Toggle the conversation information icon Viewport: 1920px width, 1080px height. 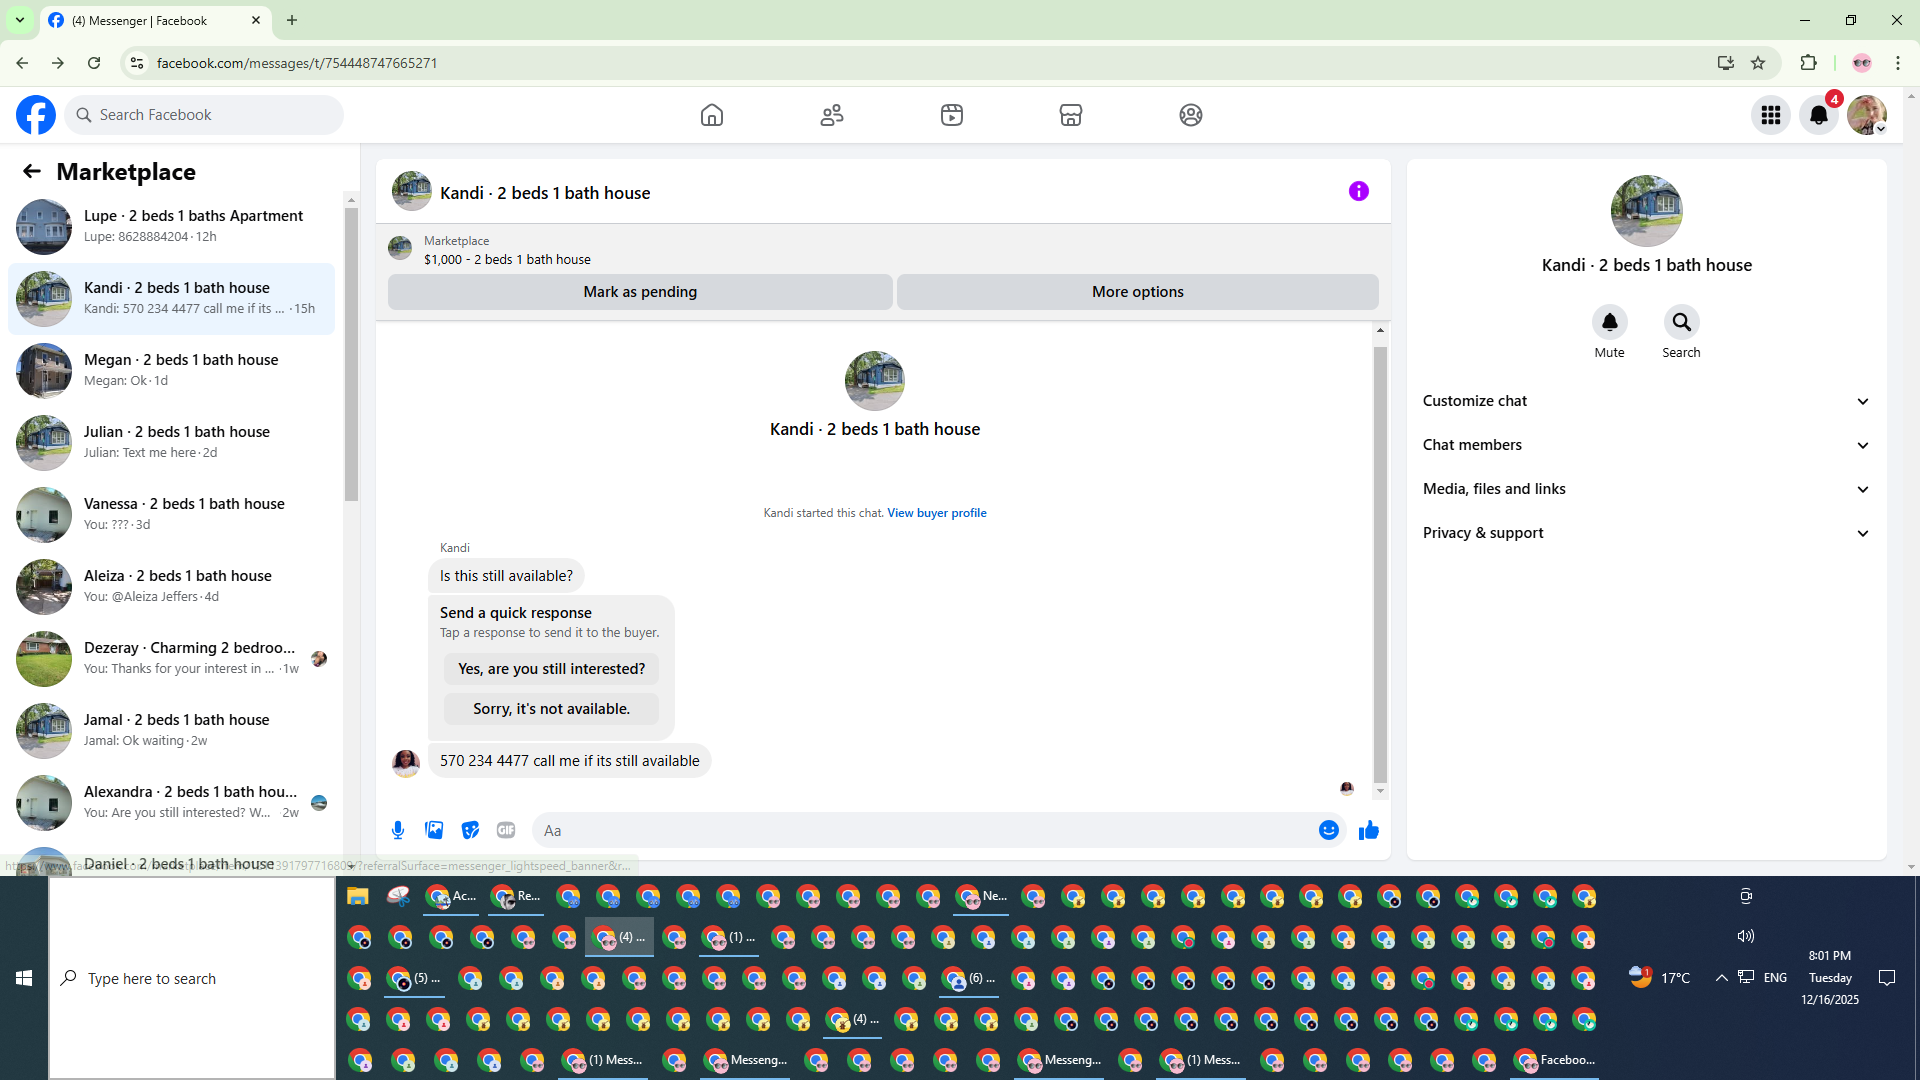pos(1359,191)
